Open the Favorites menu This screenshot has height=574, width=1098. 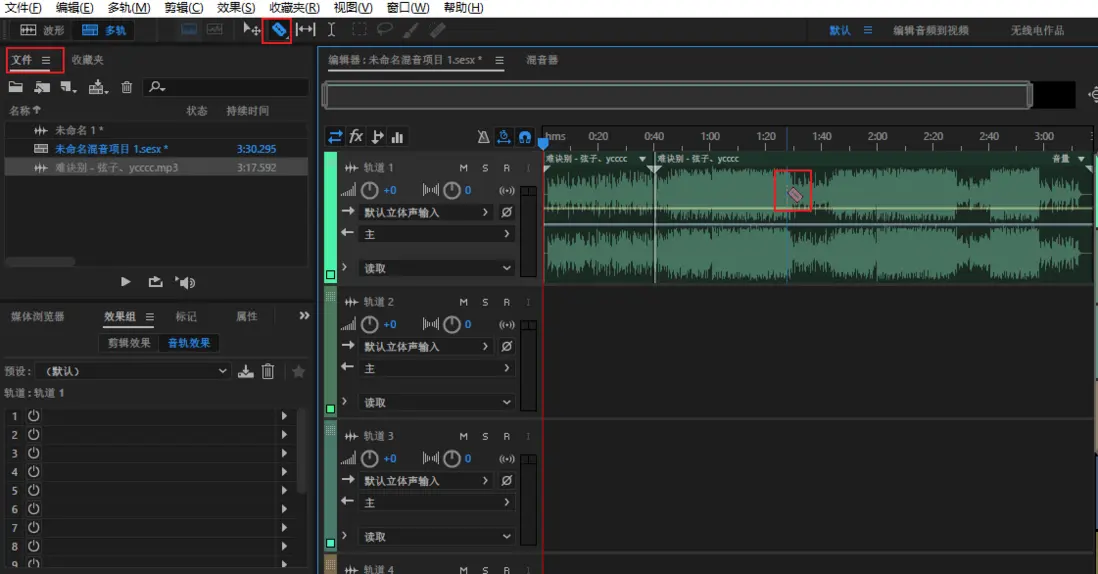point(295,8)
